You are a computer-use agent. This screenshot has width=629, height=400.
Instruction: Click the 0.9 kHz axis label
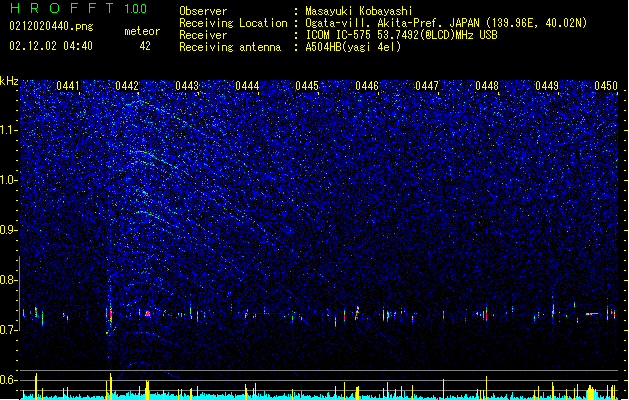click(9, 230)
